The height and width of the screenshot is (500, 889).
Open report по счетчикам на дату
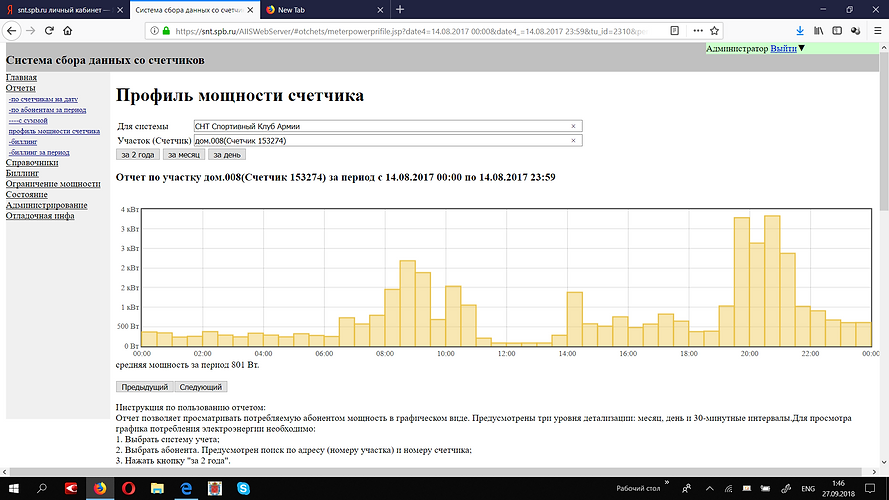pos(43,99)
